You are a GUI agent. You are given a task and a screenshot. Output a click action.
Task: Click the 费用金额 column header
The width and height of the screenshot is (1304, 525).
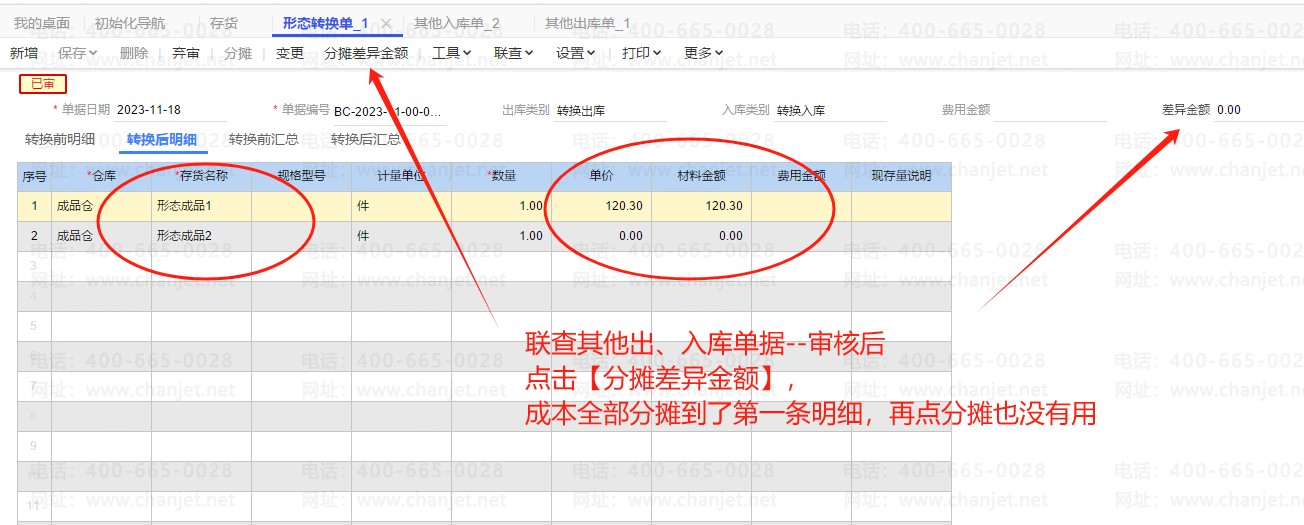click(801, 176)
